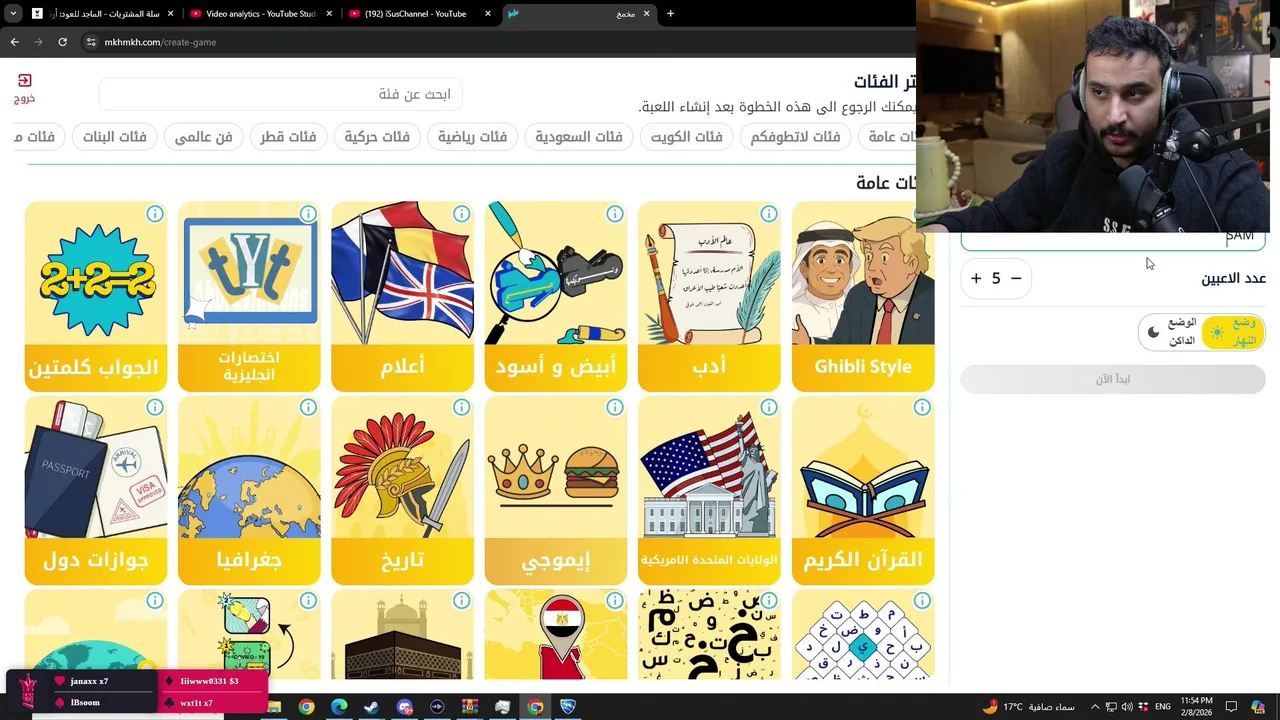Open info icon on اختصارات انجليزية card
The height and width of the screenshot is (720, 1280).
pos(308,214)
